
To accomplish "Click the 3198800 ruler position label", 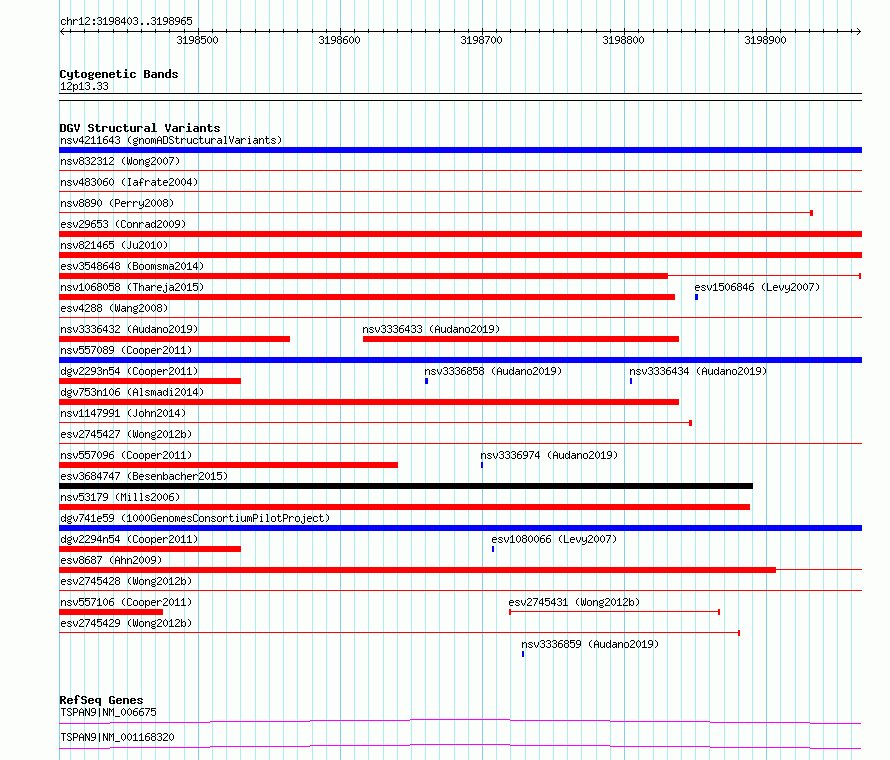I will [623, 40].
